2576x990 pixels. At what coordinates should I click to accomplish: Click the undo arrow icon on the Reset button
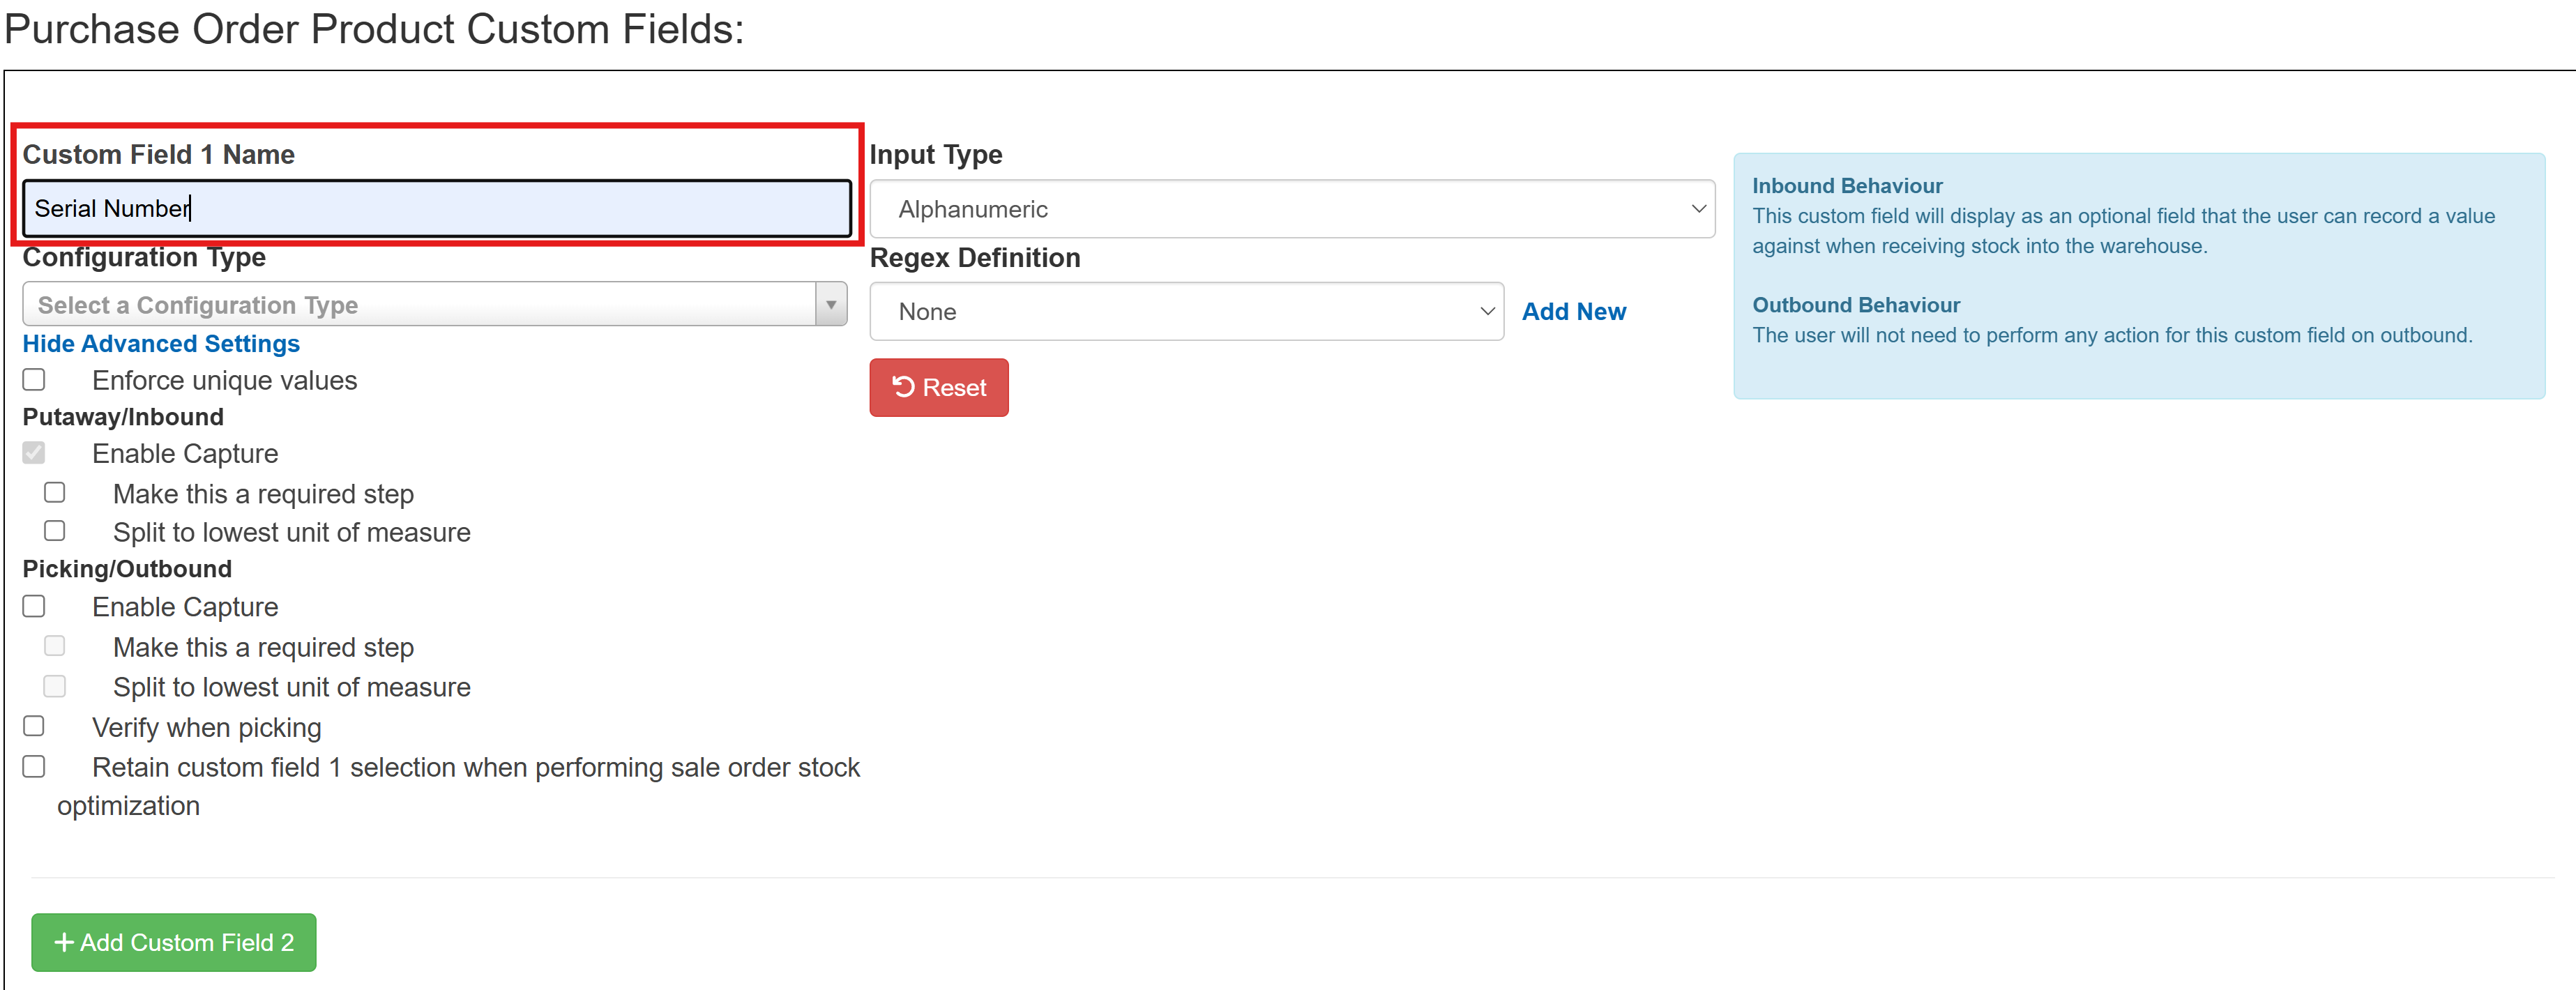tap(904, 387)
